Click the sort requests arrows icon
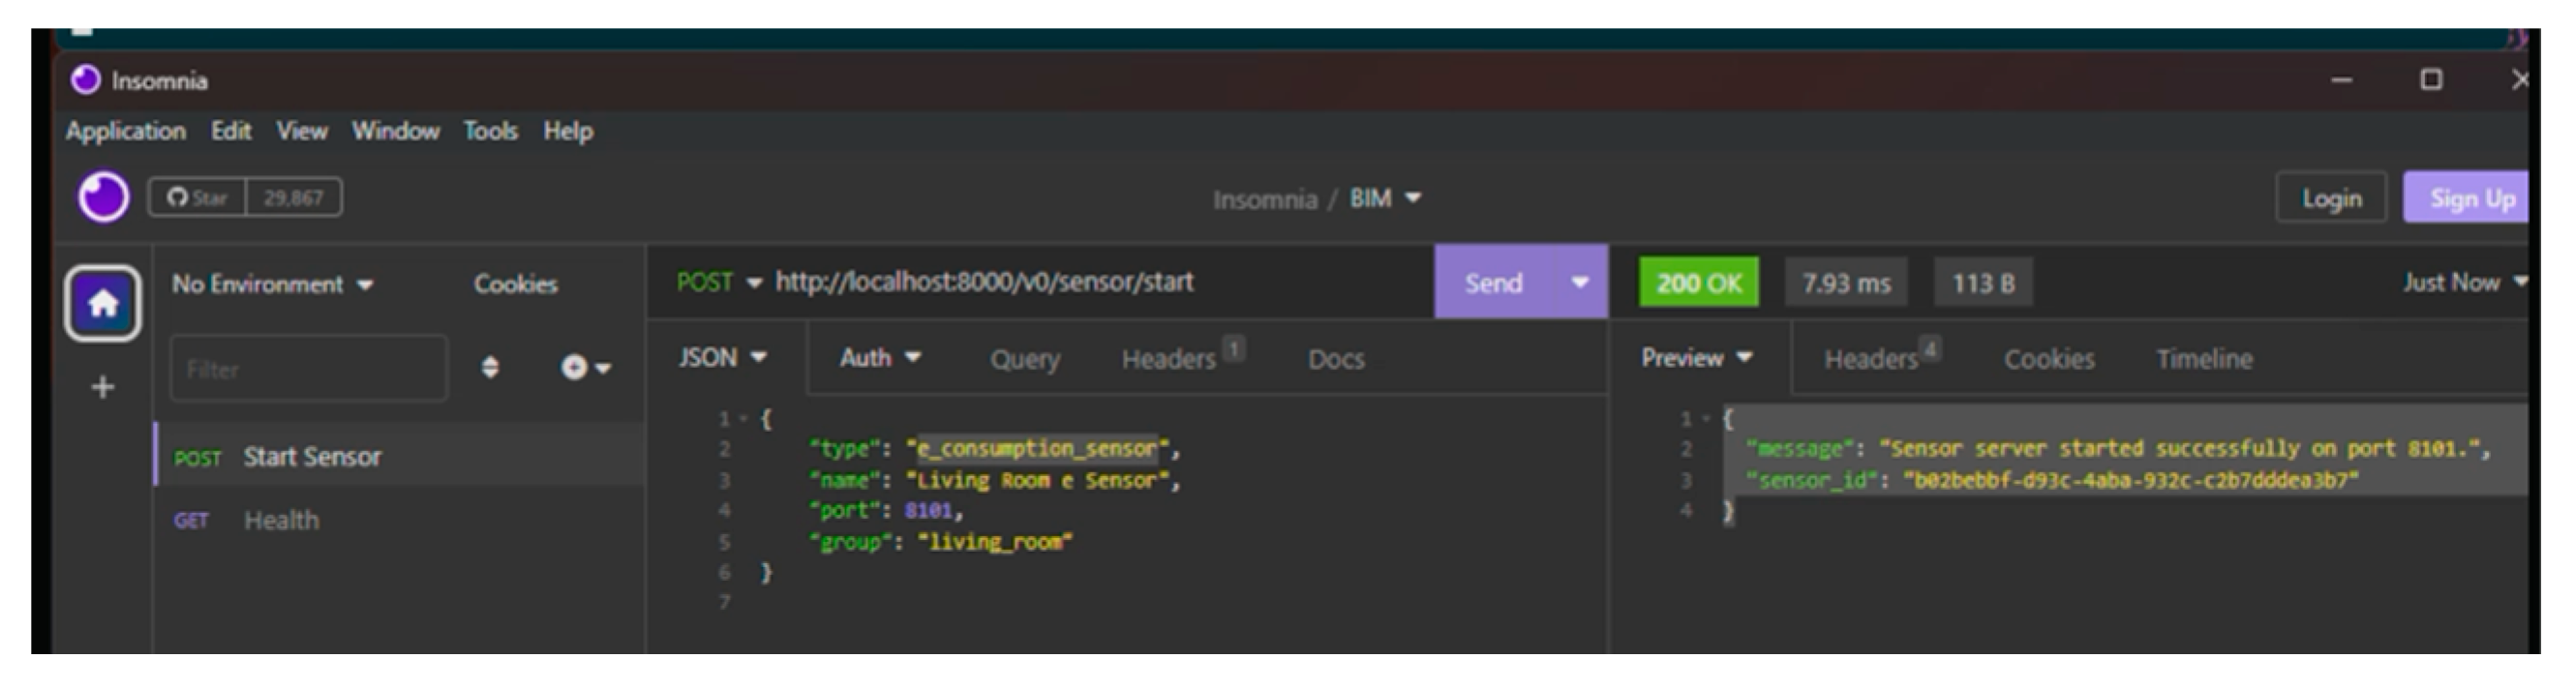 tap(490, 368)
